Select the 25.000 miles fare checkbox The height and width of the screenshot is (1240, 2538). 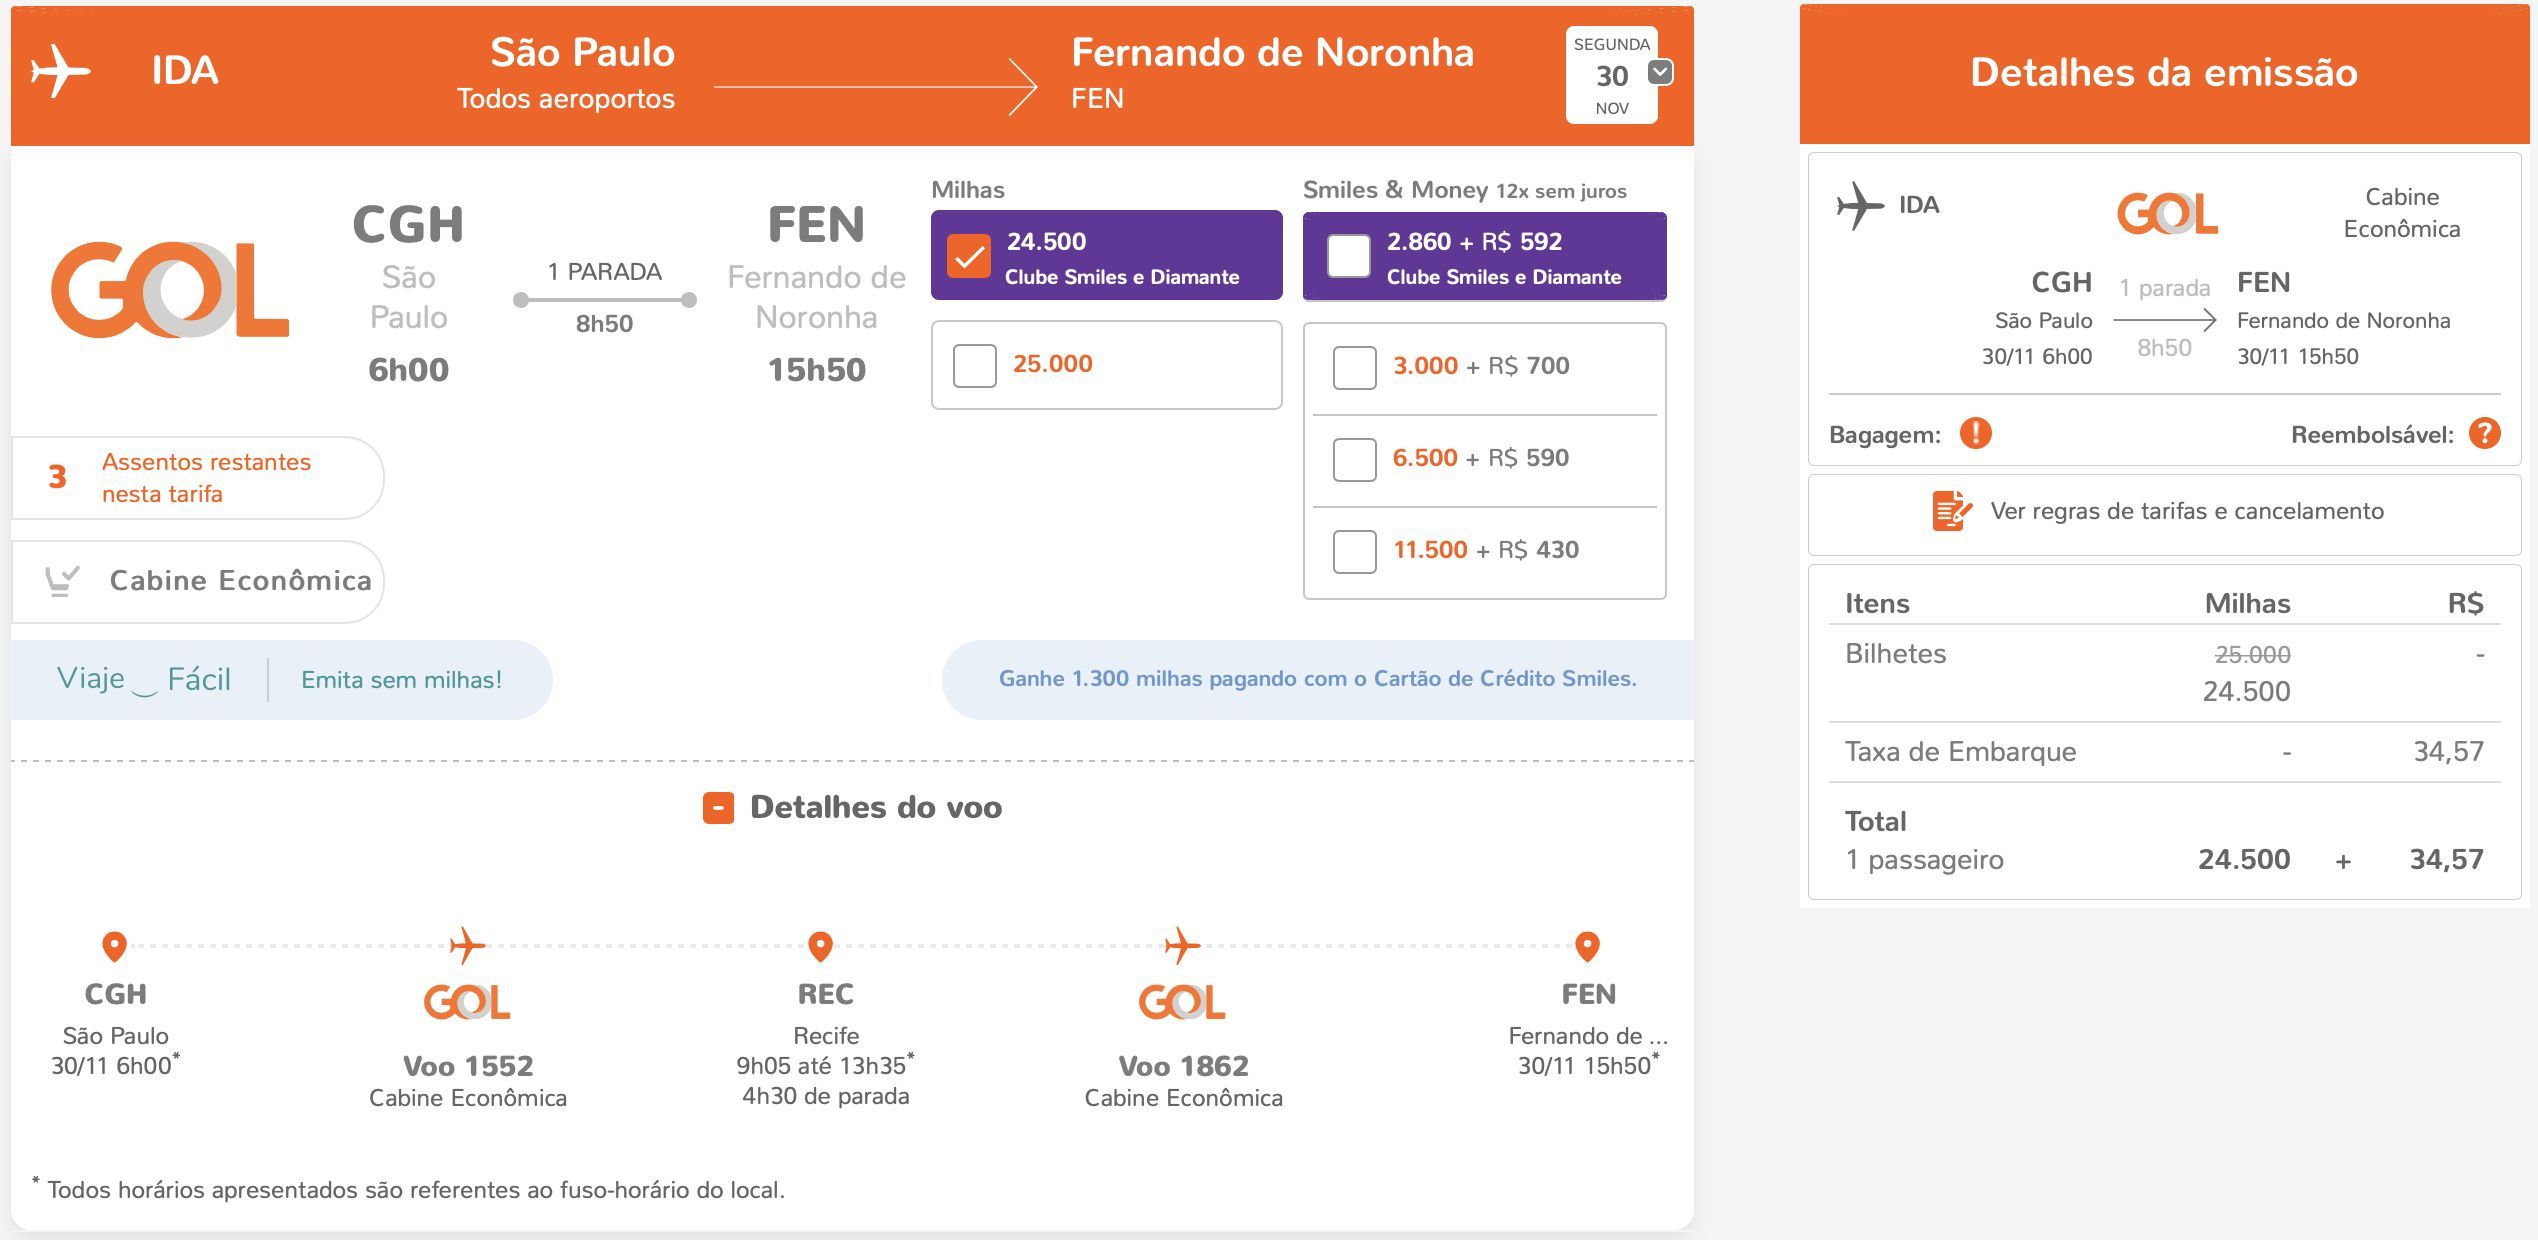[x=975, y=366]
